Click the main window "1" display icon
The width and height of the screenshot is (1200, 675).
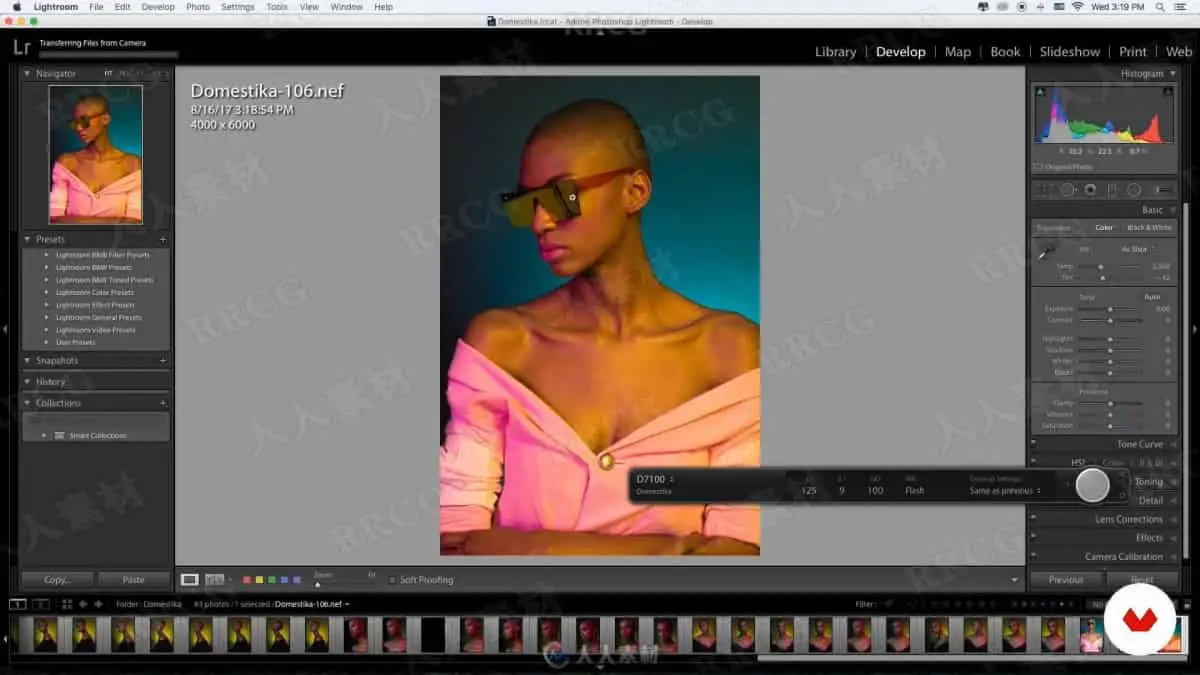[18, 604]
